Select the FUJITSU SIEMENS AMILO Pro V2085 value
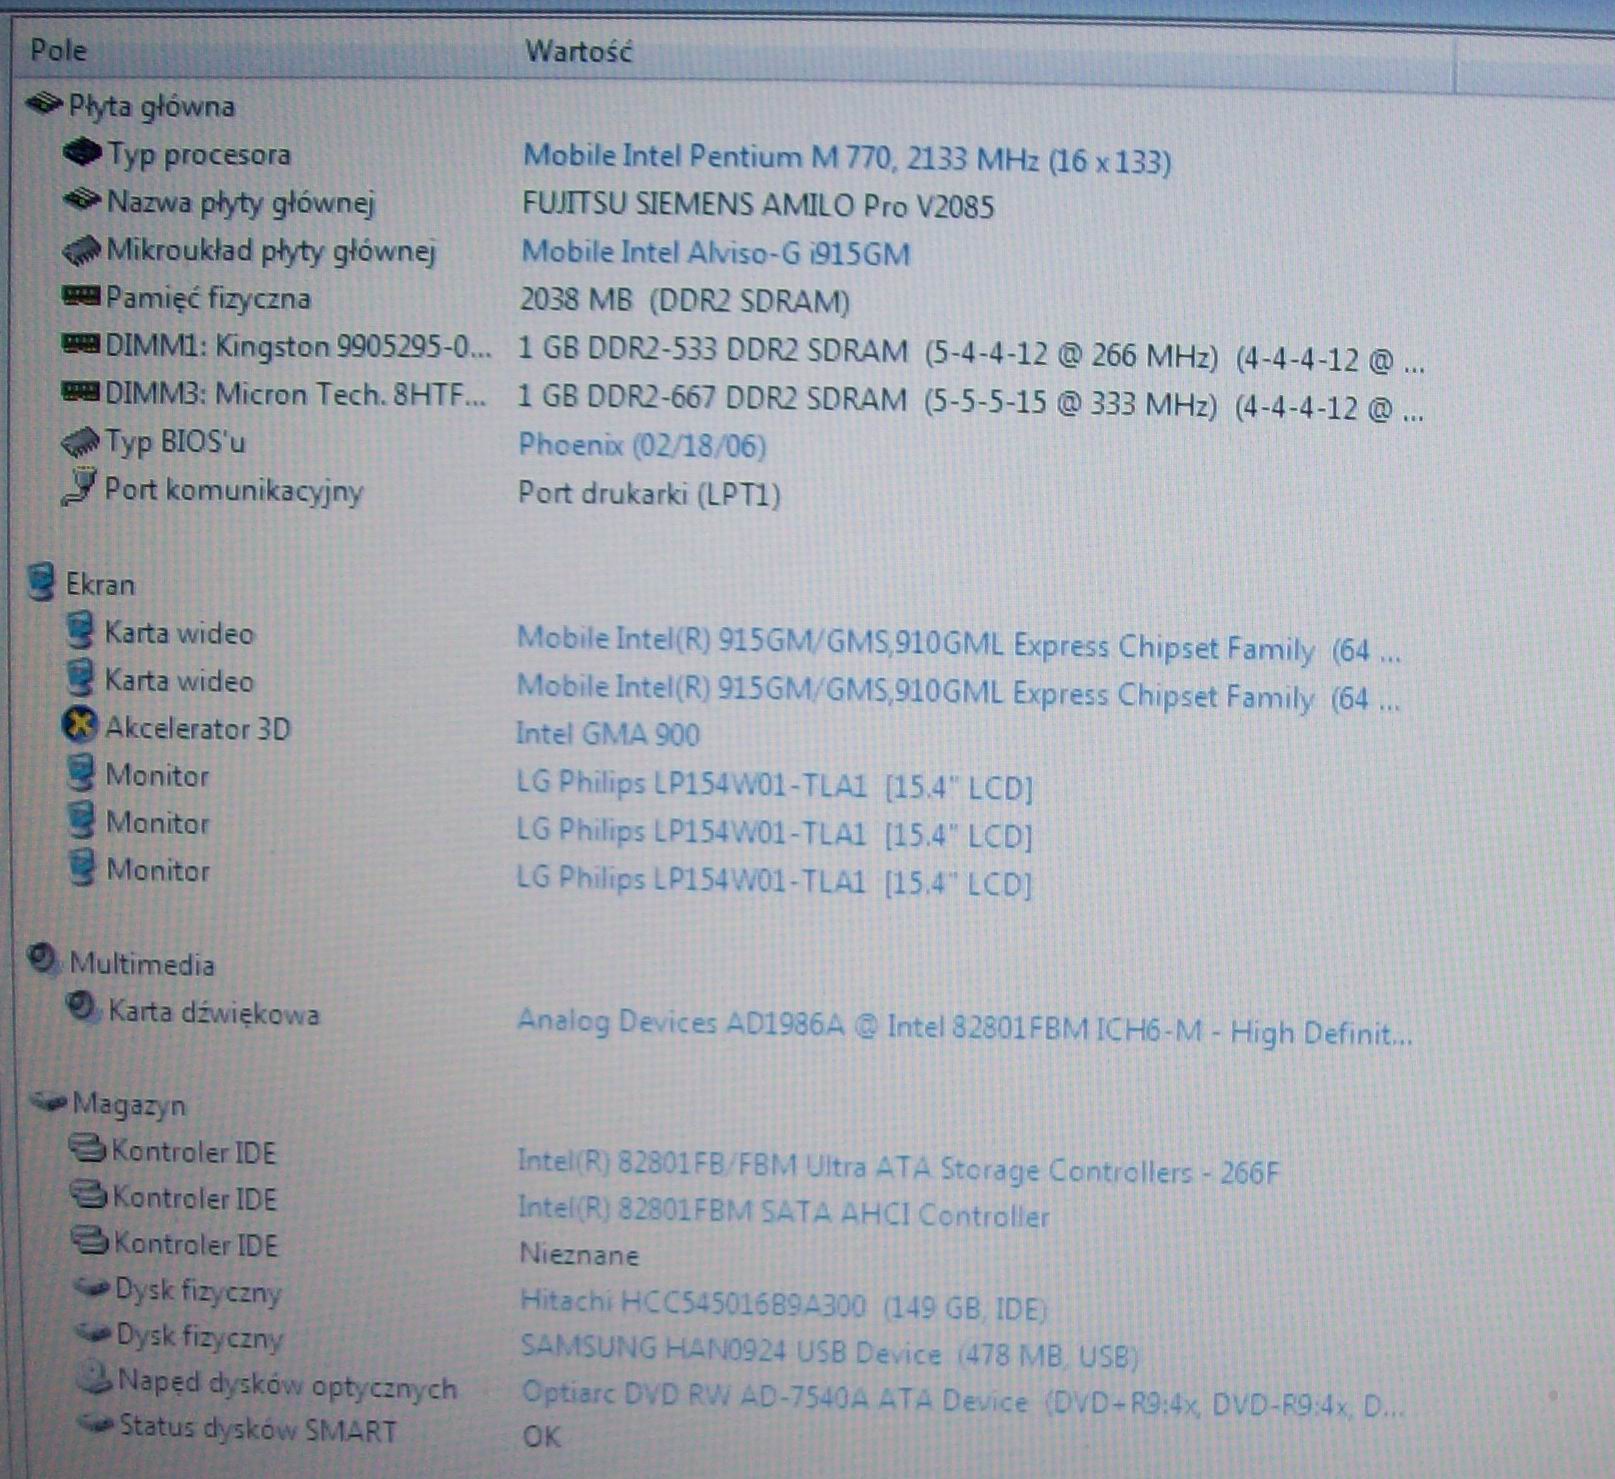The height and width of the screenshot is (1479, 1615). (758, 206)
